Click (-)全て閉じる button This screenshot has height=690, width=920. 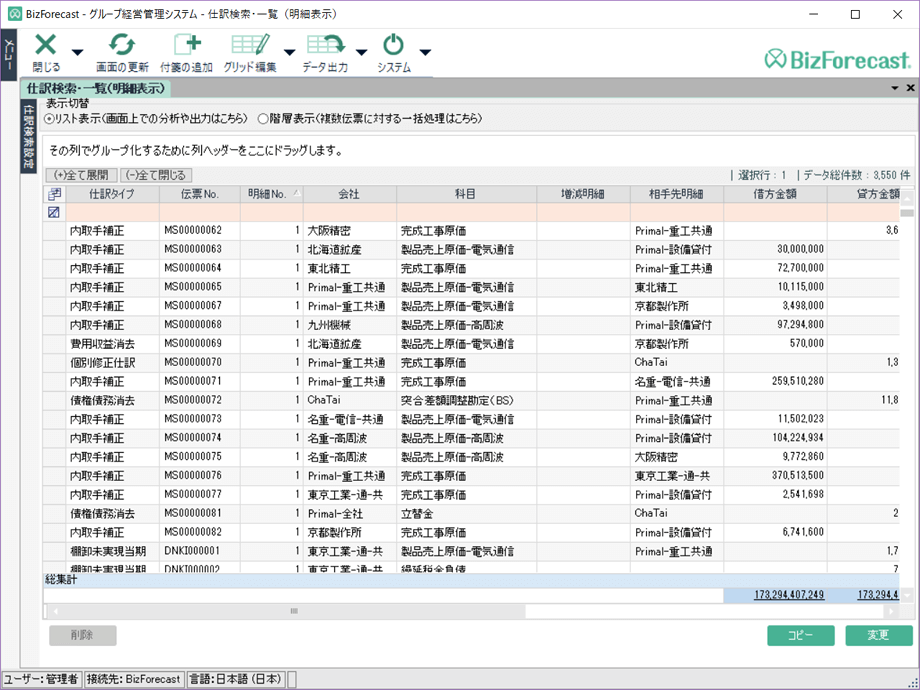point(156,175)
